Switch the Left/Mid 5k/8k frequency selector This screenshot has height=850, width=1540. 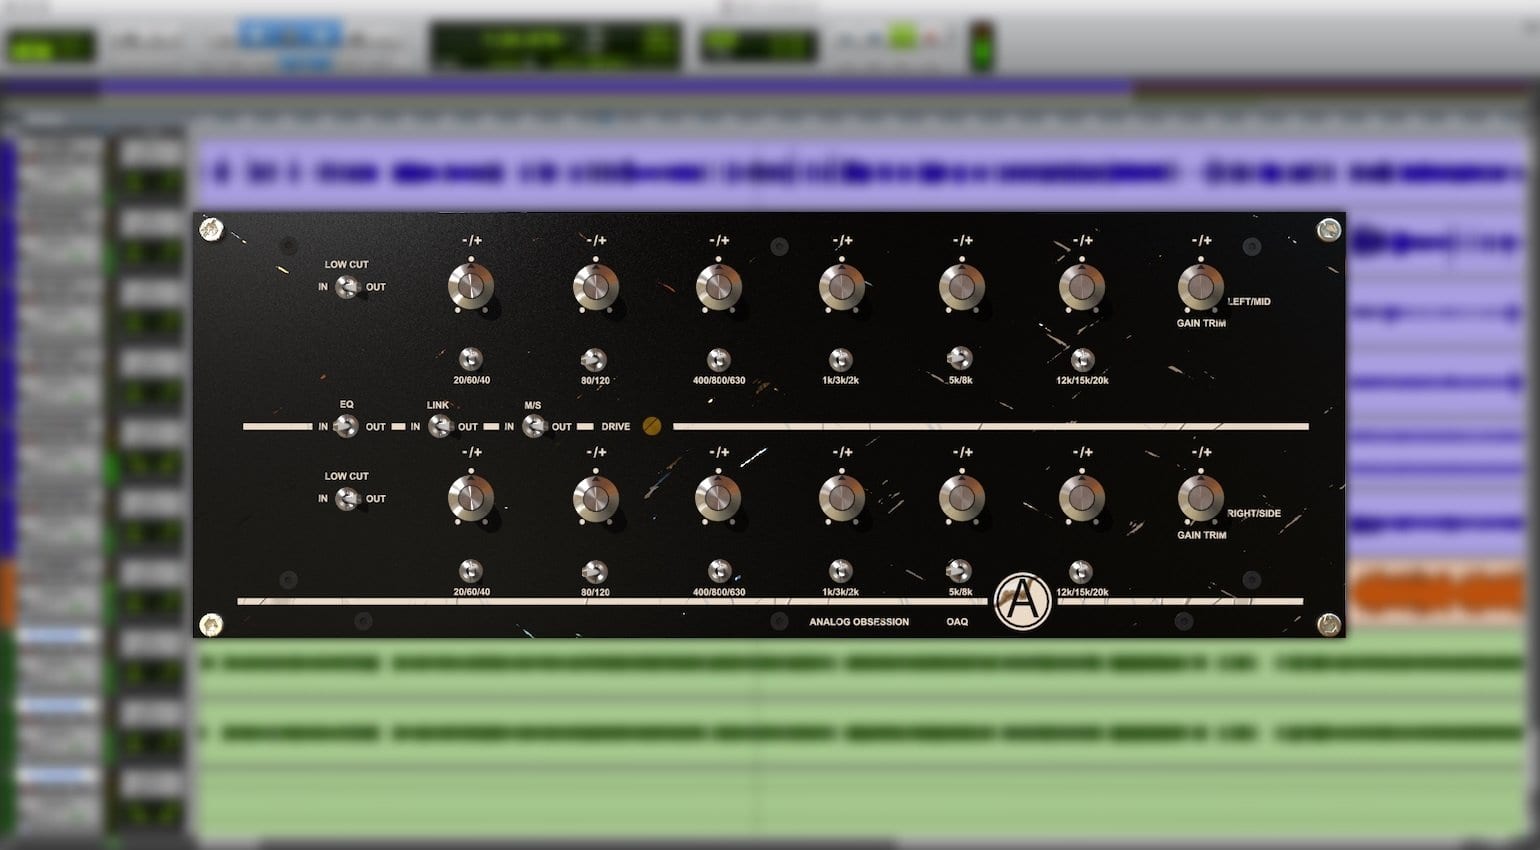click(959, 358)
